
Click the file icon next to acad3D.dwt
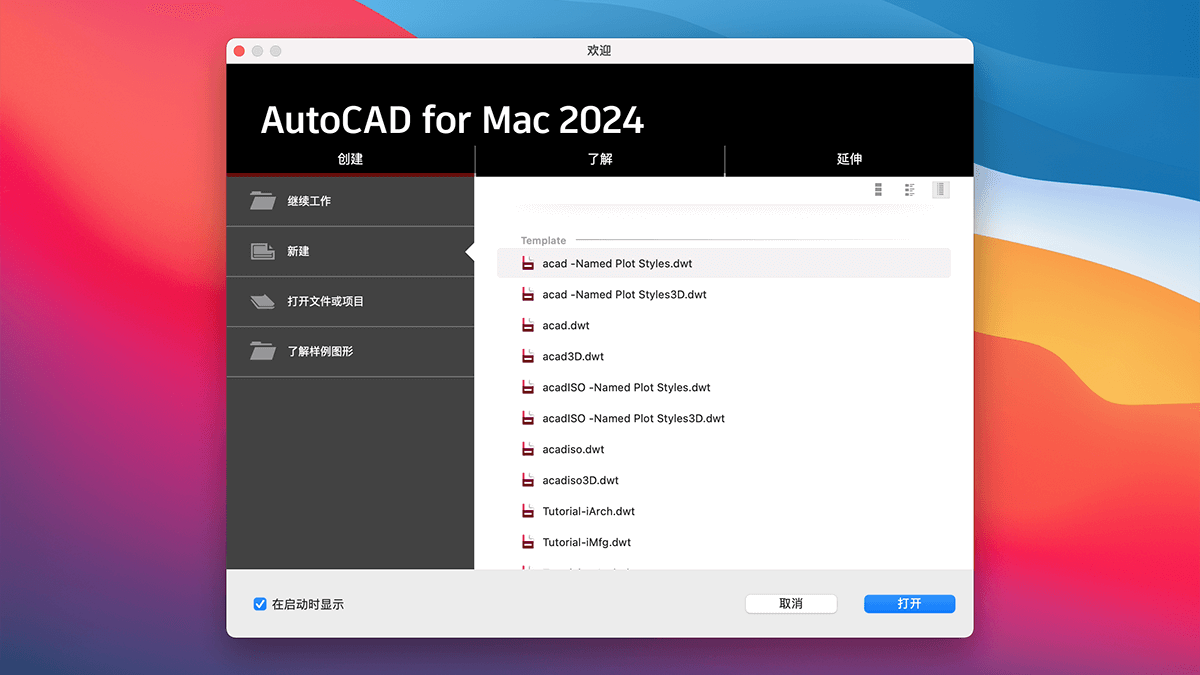point(528,357)
